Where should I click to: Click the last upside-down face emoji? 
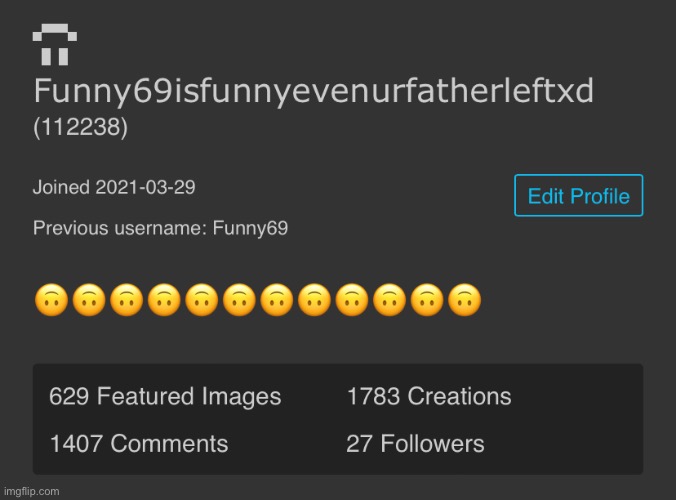[x=465, y=300]
